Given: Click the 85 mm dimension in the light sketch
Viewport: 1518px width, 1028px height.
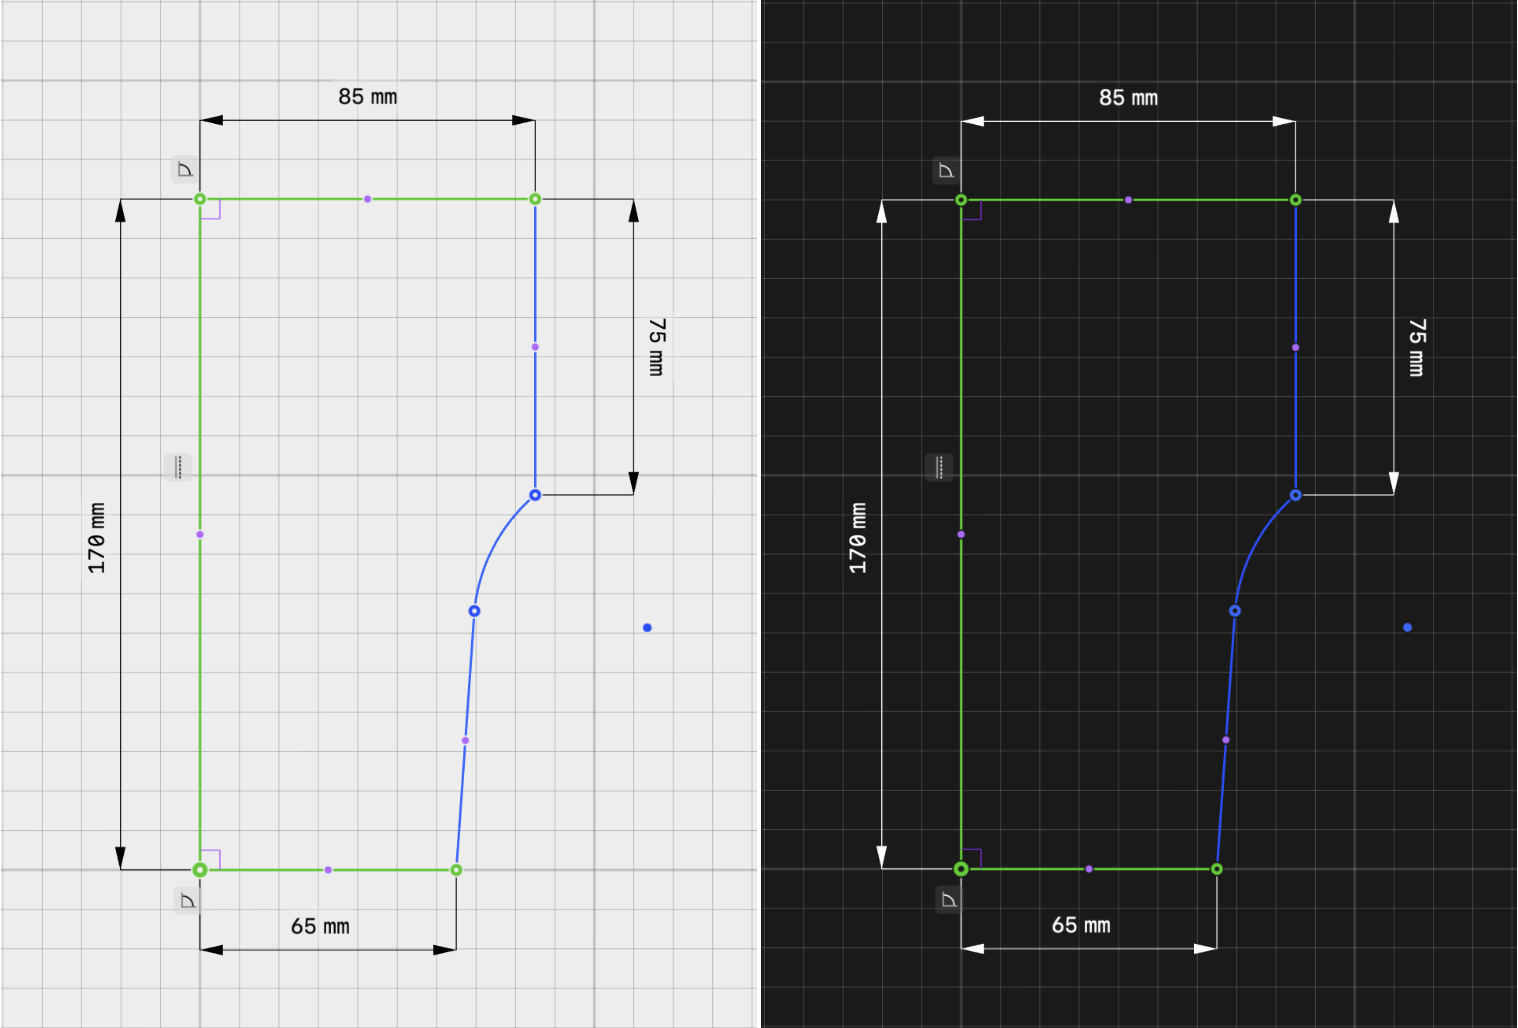Looking at the screenshot, I should coord(368,97).
